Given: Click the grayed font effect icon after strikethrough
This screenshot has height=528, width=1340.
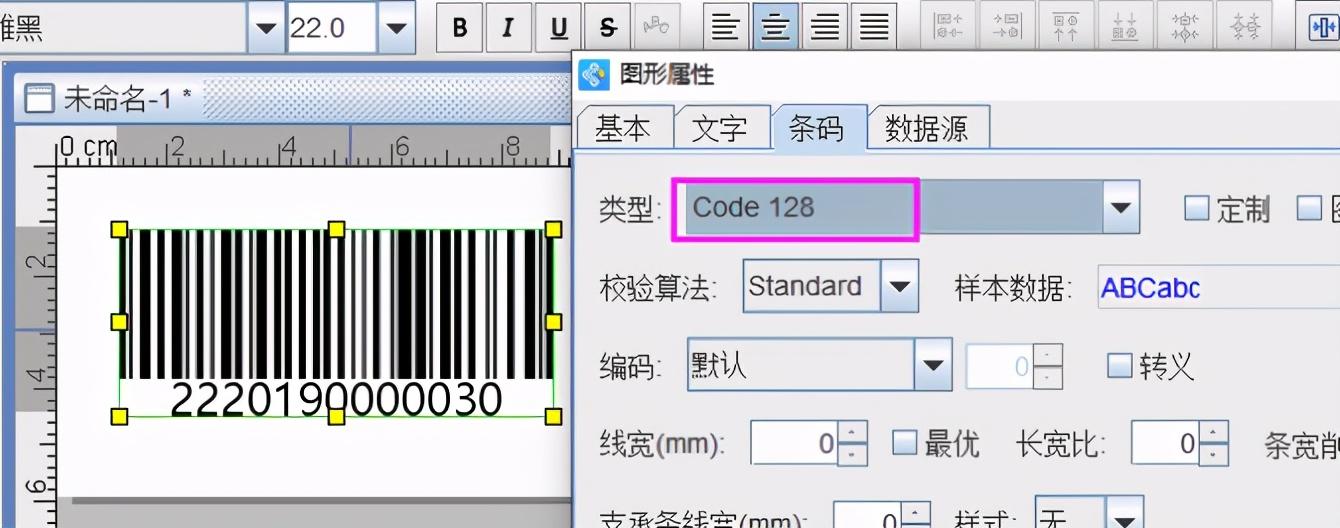Looking at the screenshot, I should coord(656,27).
